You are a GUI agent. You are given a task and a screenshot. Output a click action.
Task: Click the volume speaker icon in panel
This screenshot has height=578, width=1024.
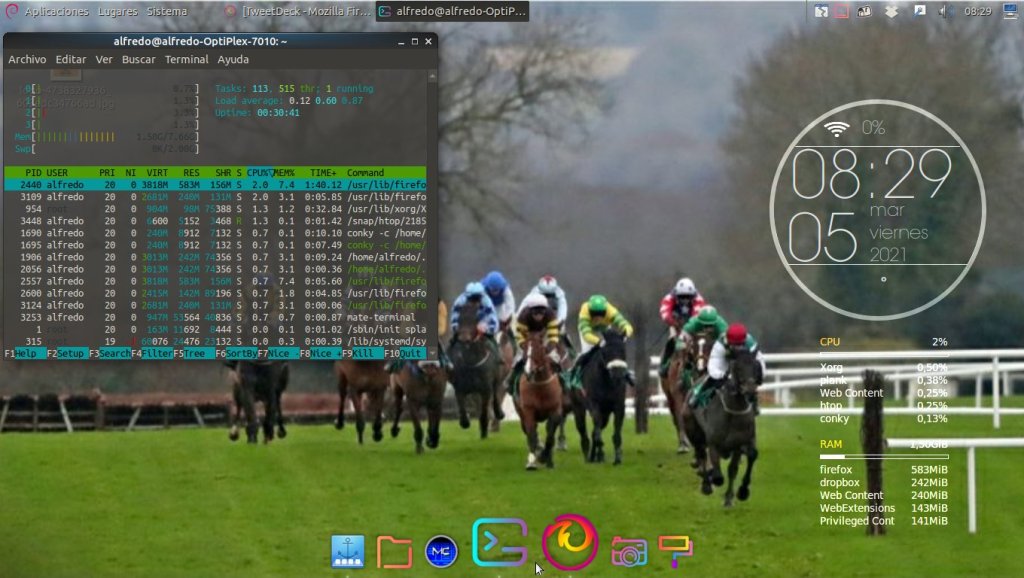(945, 12)
